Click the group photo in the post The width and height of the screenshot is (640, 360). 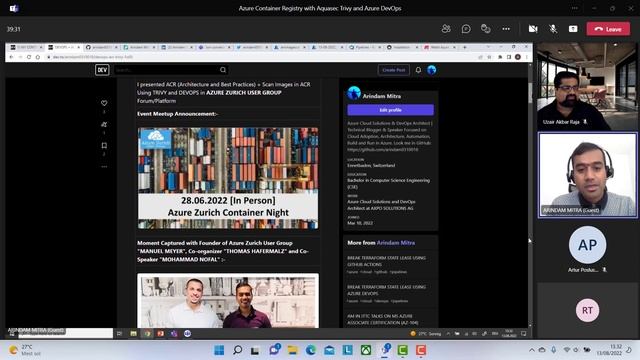click(228, 301)
